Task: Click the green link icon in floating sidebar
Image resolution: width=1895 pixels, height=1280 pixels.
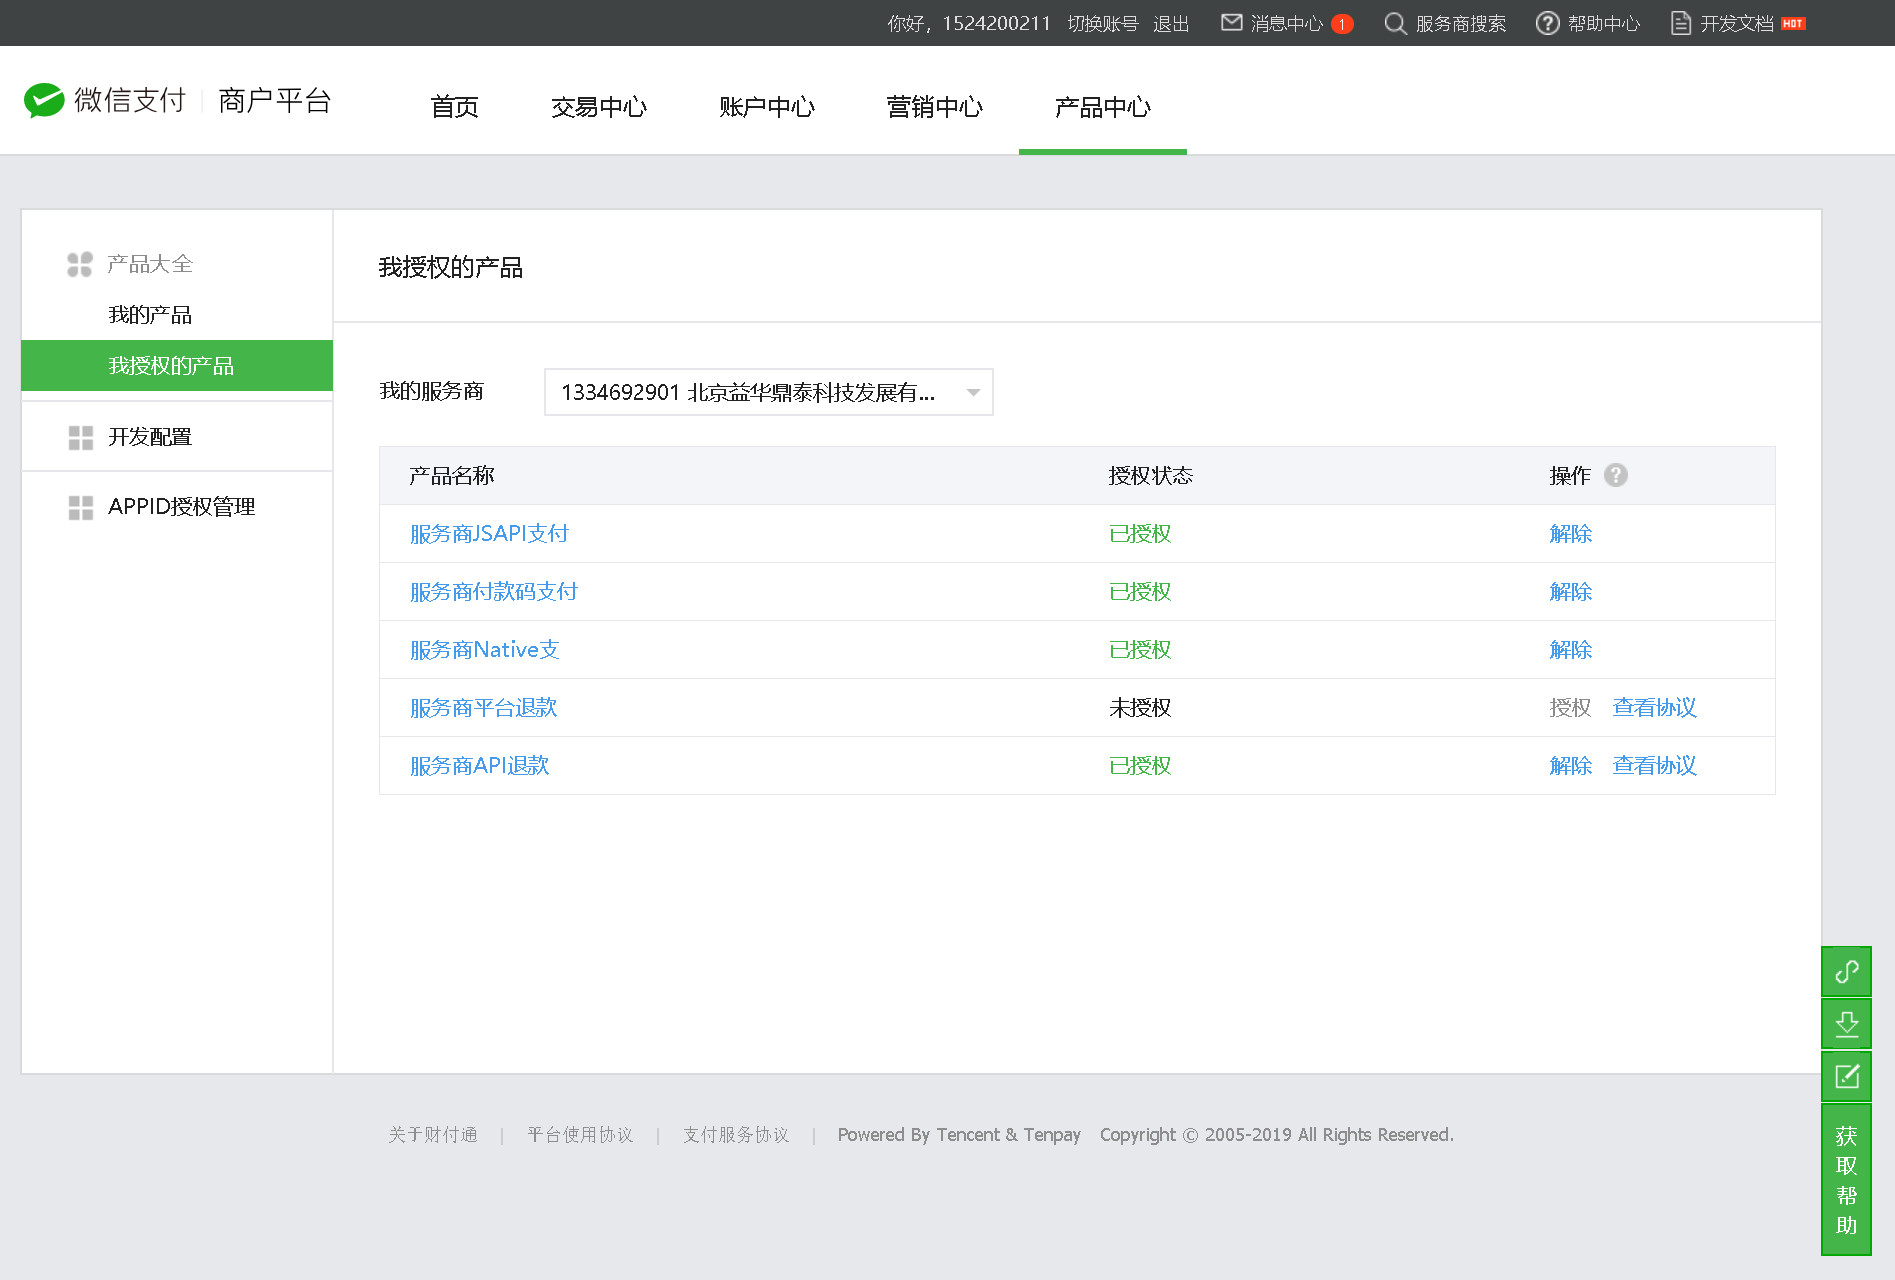Action: click(x=1846, y=971)
